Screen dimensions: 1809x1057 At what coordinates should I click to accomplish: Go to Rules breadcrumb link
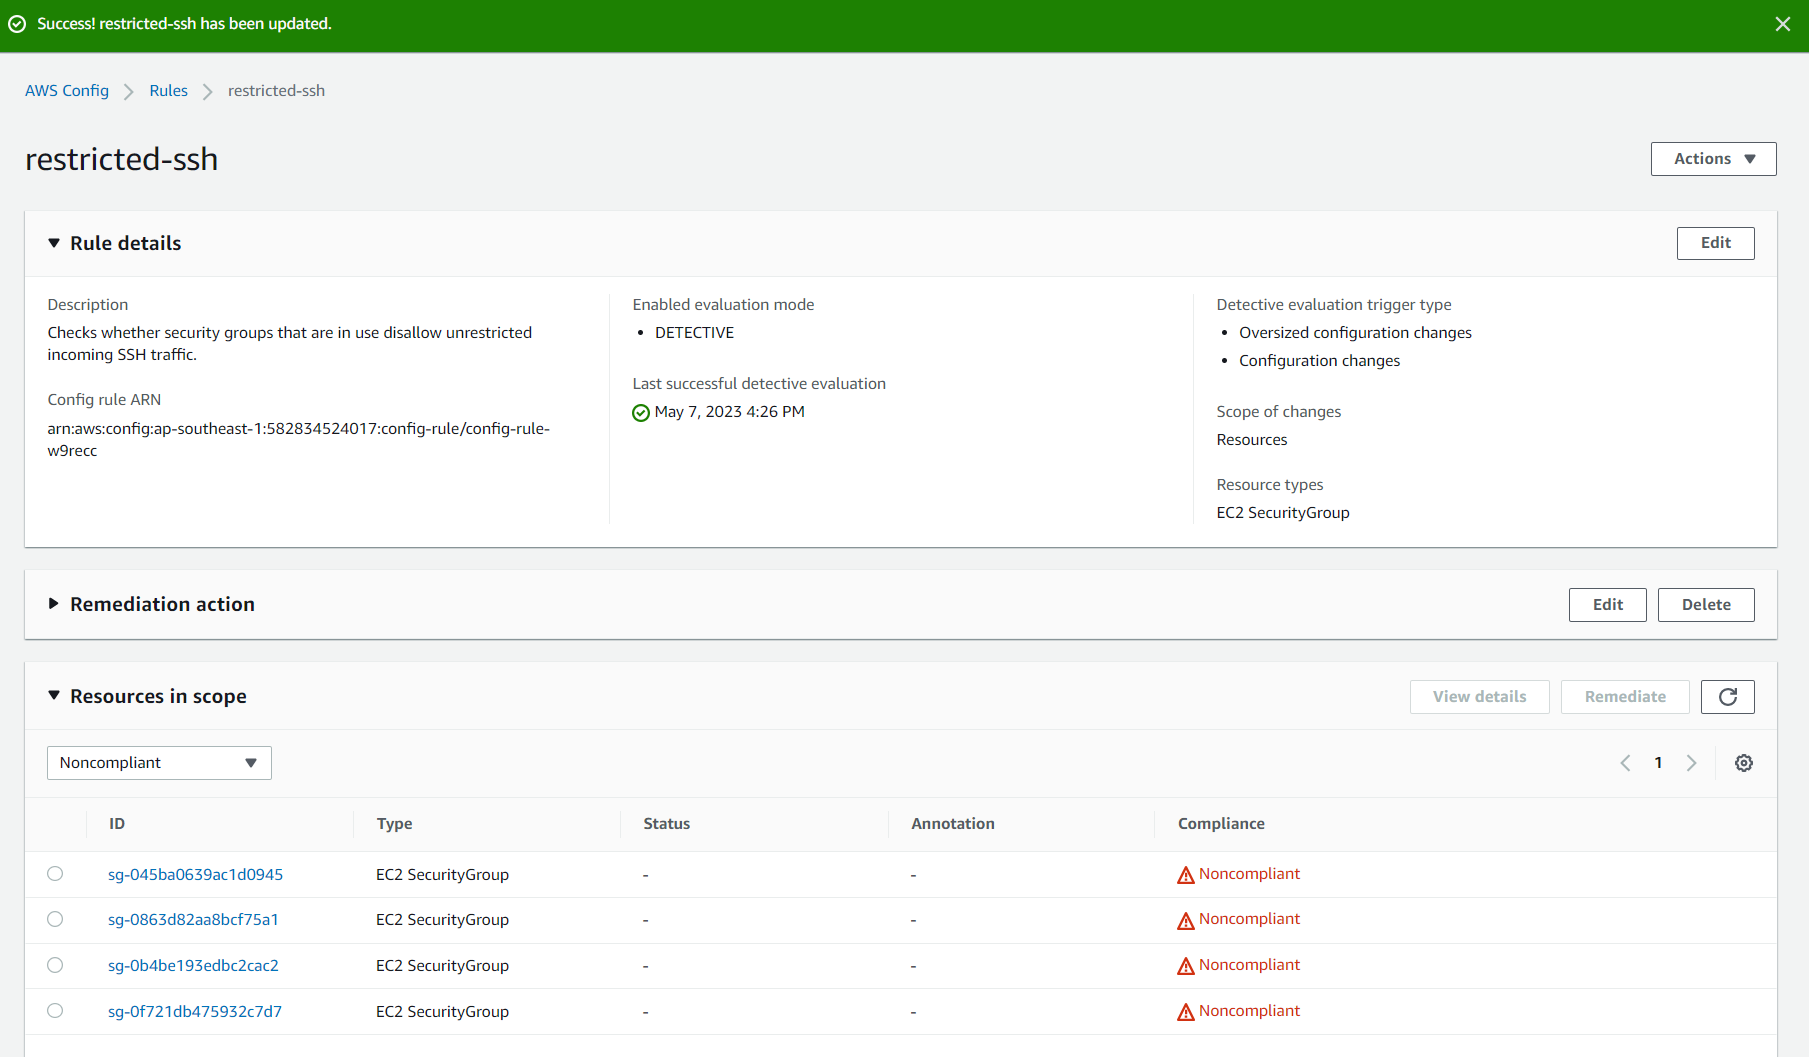click(x=168, y=91)
